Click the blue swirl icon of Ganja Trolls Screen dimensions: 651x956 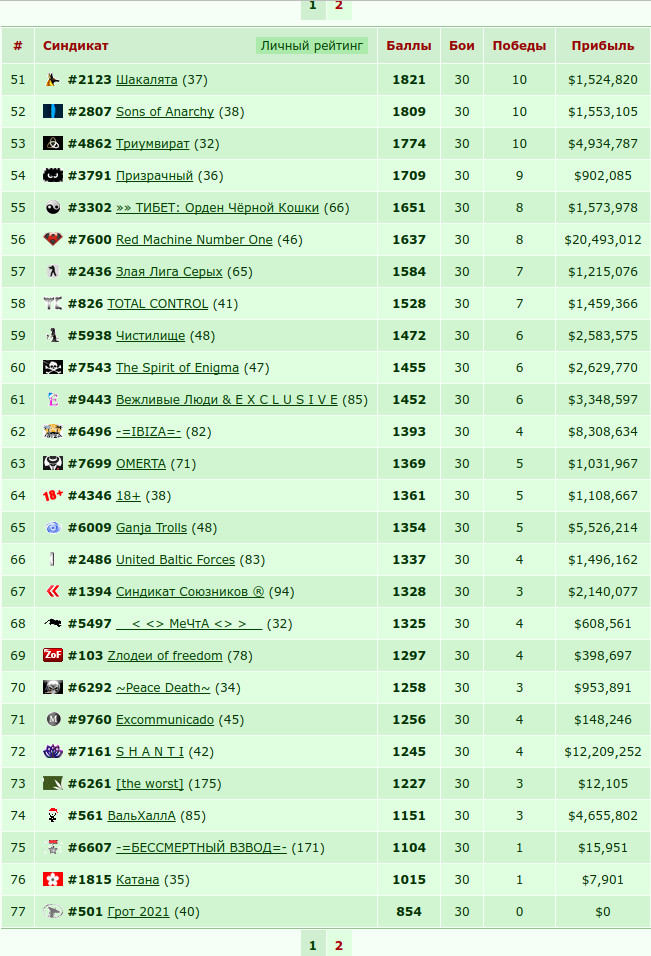pos(53,527)
